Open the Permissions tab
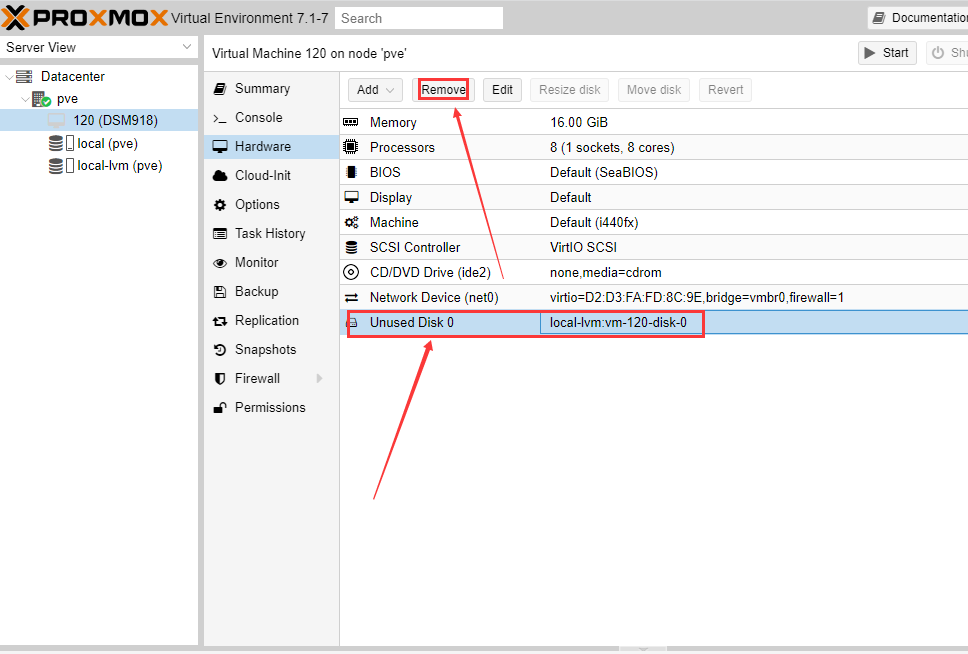The width and height of the screenshot is (968, 654). 272,408
